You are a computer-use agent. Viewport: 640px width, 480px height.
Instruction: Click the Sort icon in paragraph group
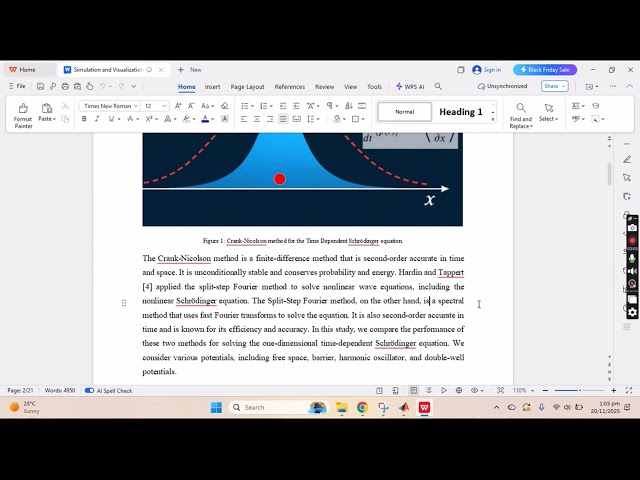pos(349,106)
